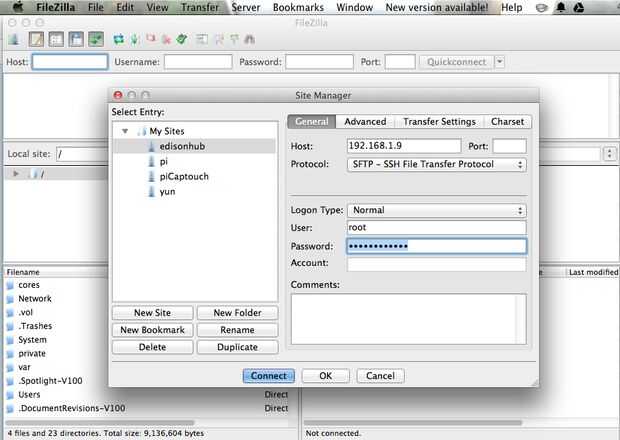Click the New Site button
Viewport: 620px width, 440px height.
coord(152,313)
